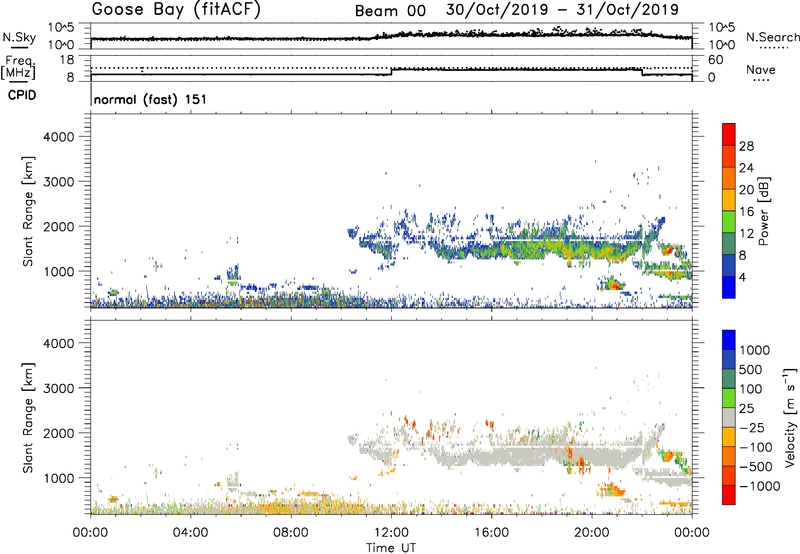Click the 'CPID' row label
800x554 pixels.
[x=22, y=95]
